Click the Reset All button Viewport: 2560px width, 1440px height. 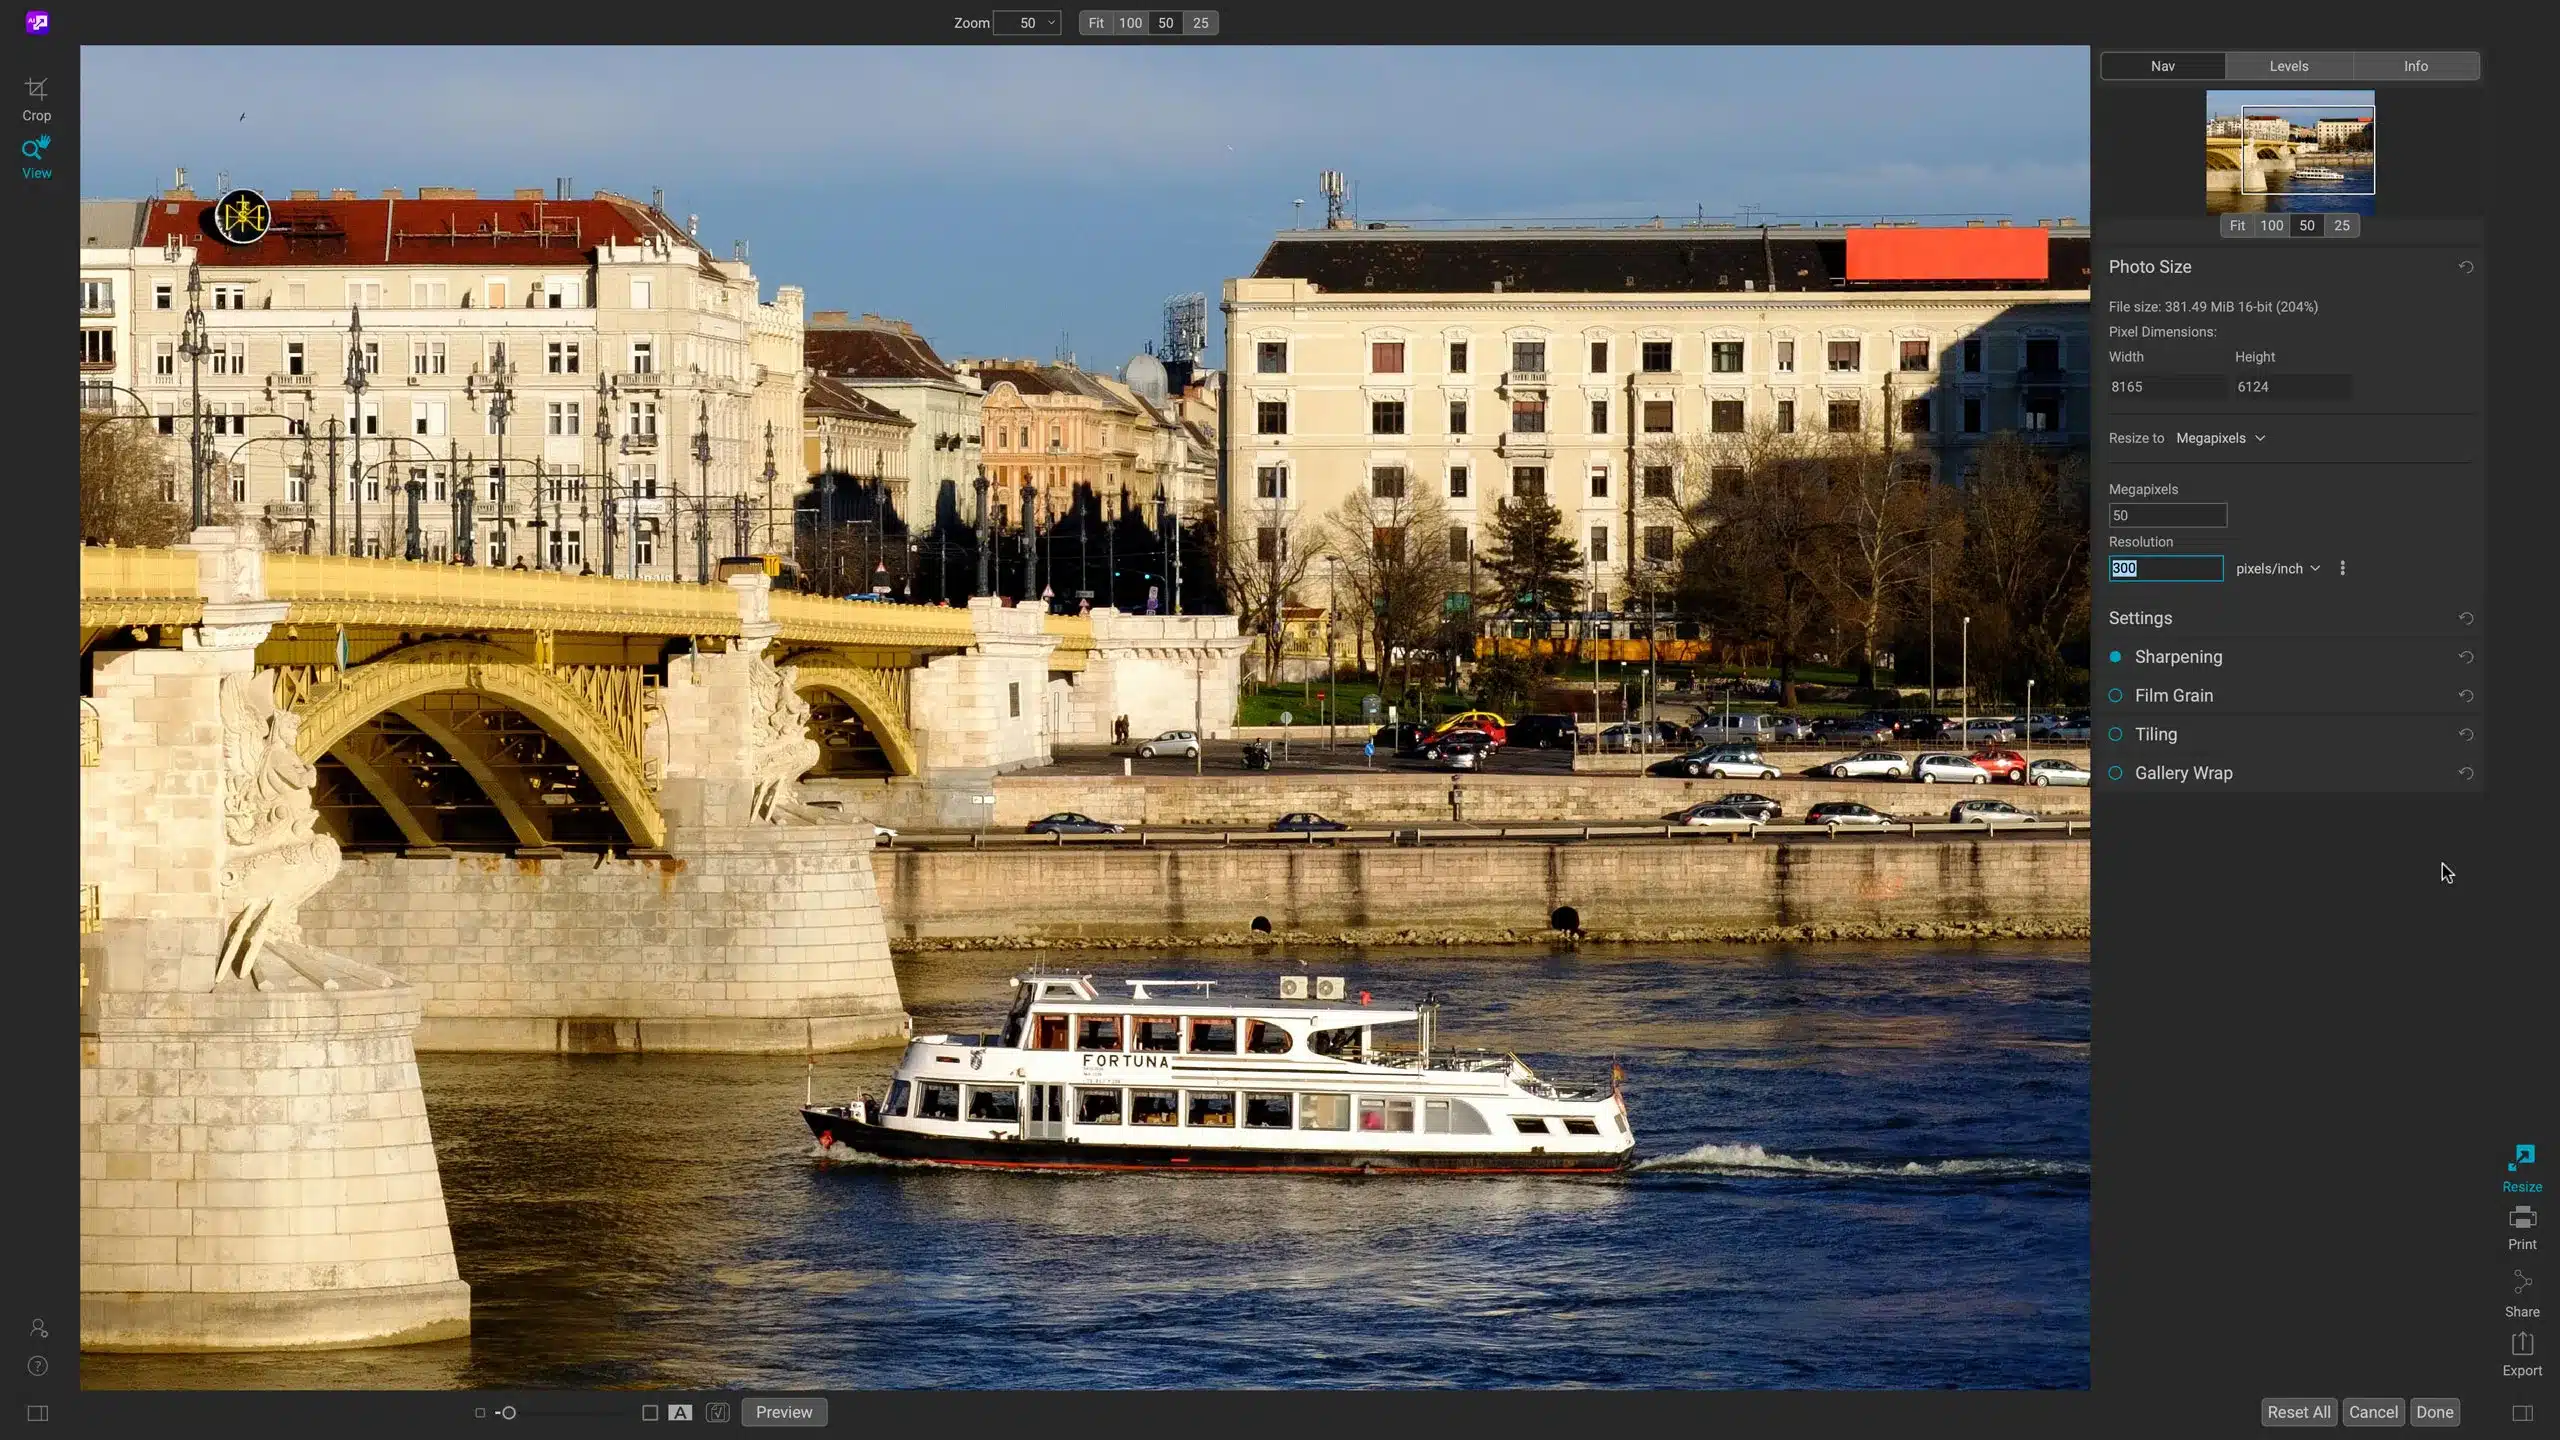(x=2298, y=1412)
